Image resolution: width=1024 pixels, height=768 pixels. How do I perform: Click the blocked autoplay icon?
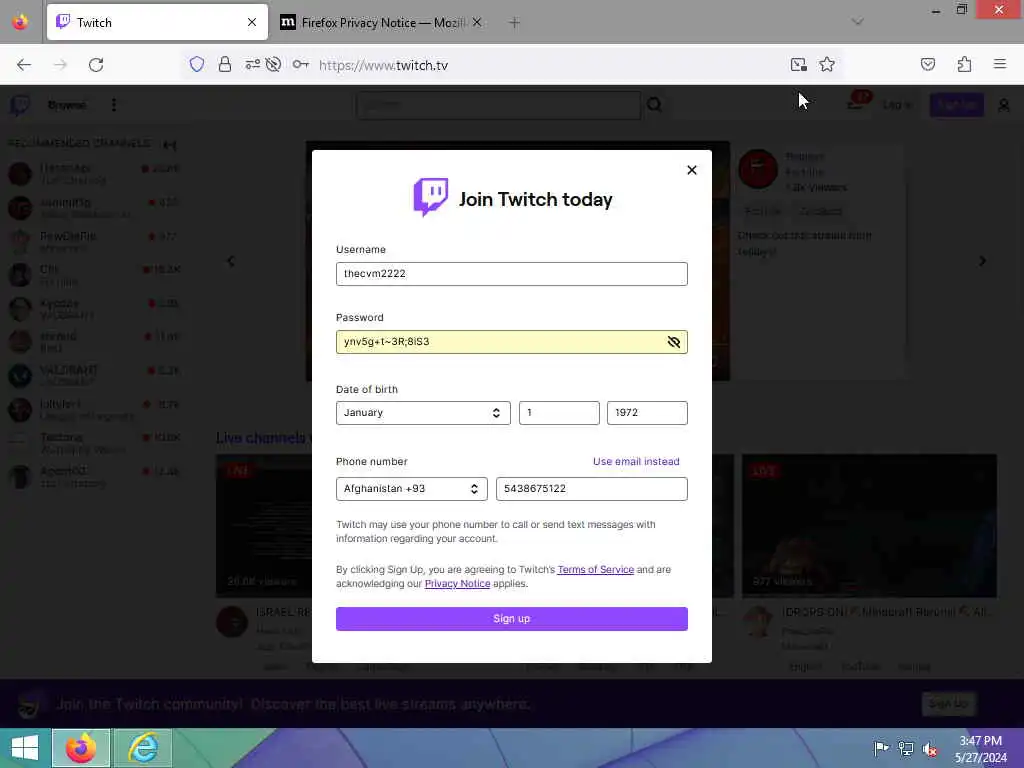point(274,65)
